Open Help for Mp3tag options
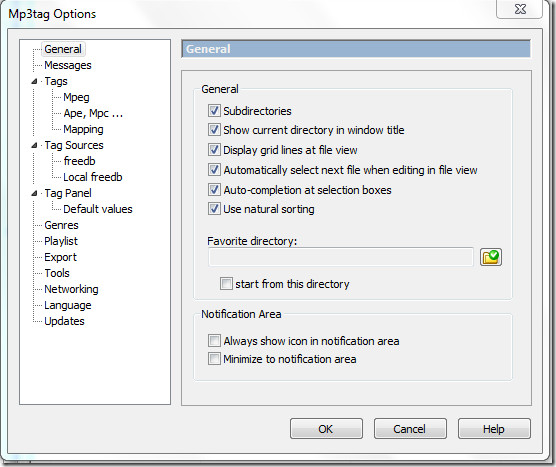Viewport: 556px width, 467px height. 494,429
